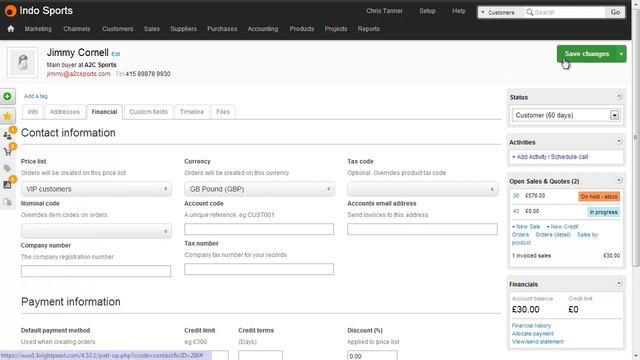Image resolution: width=640 pixels, height=360 pixels.
Task: Click the New Credit link
Action: point(562,227)
